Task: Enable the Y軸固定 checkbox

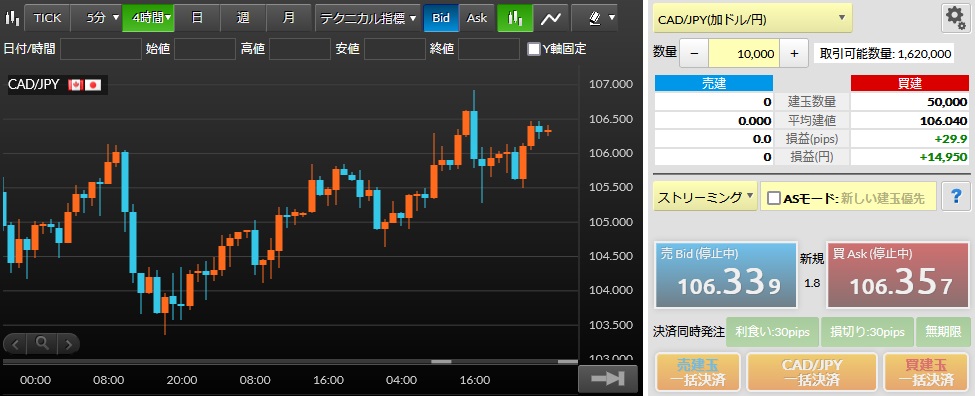Action: (534, 49)
